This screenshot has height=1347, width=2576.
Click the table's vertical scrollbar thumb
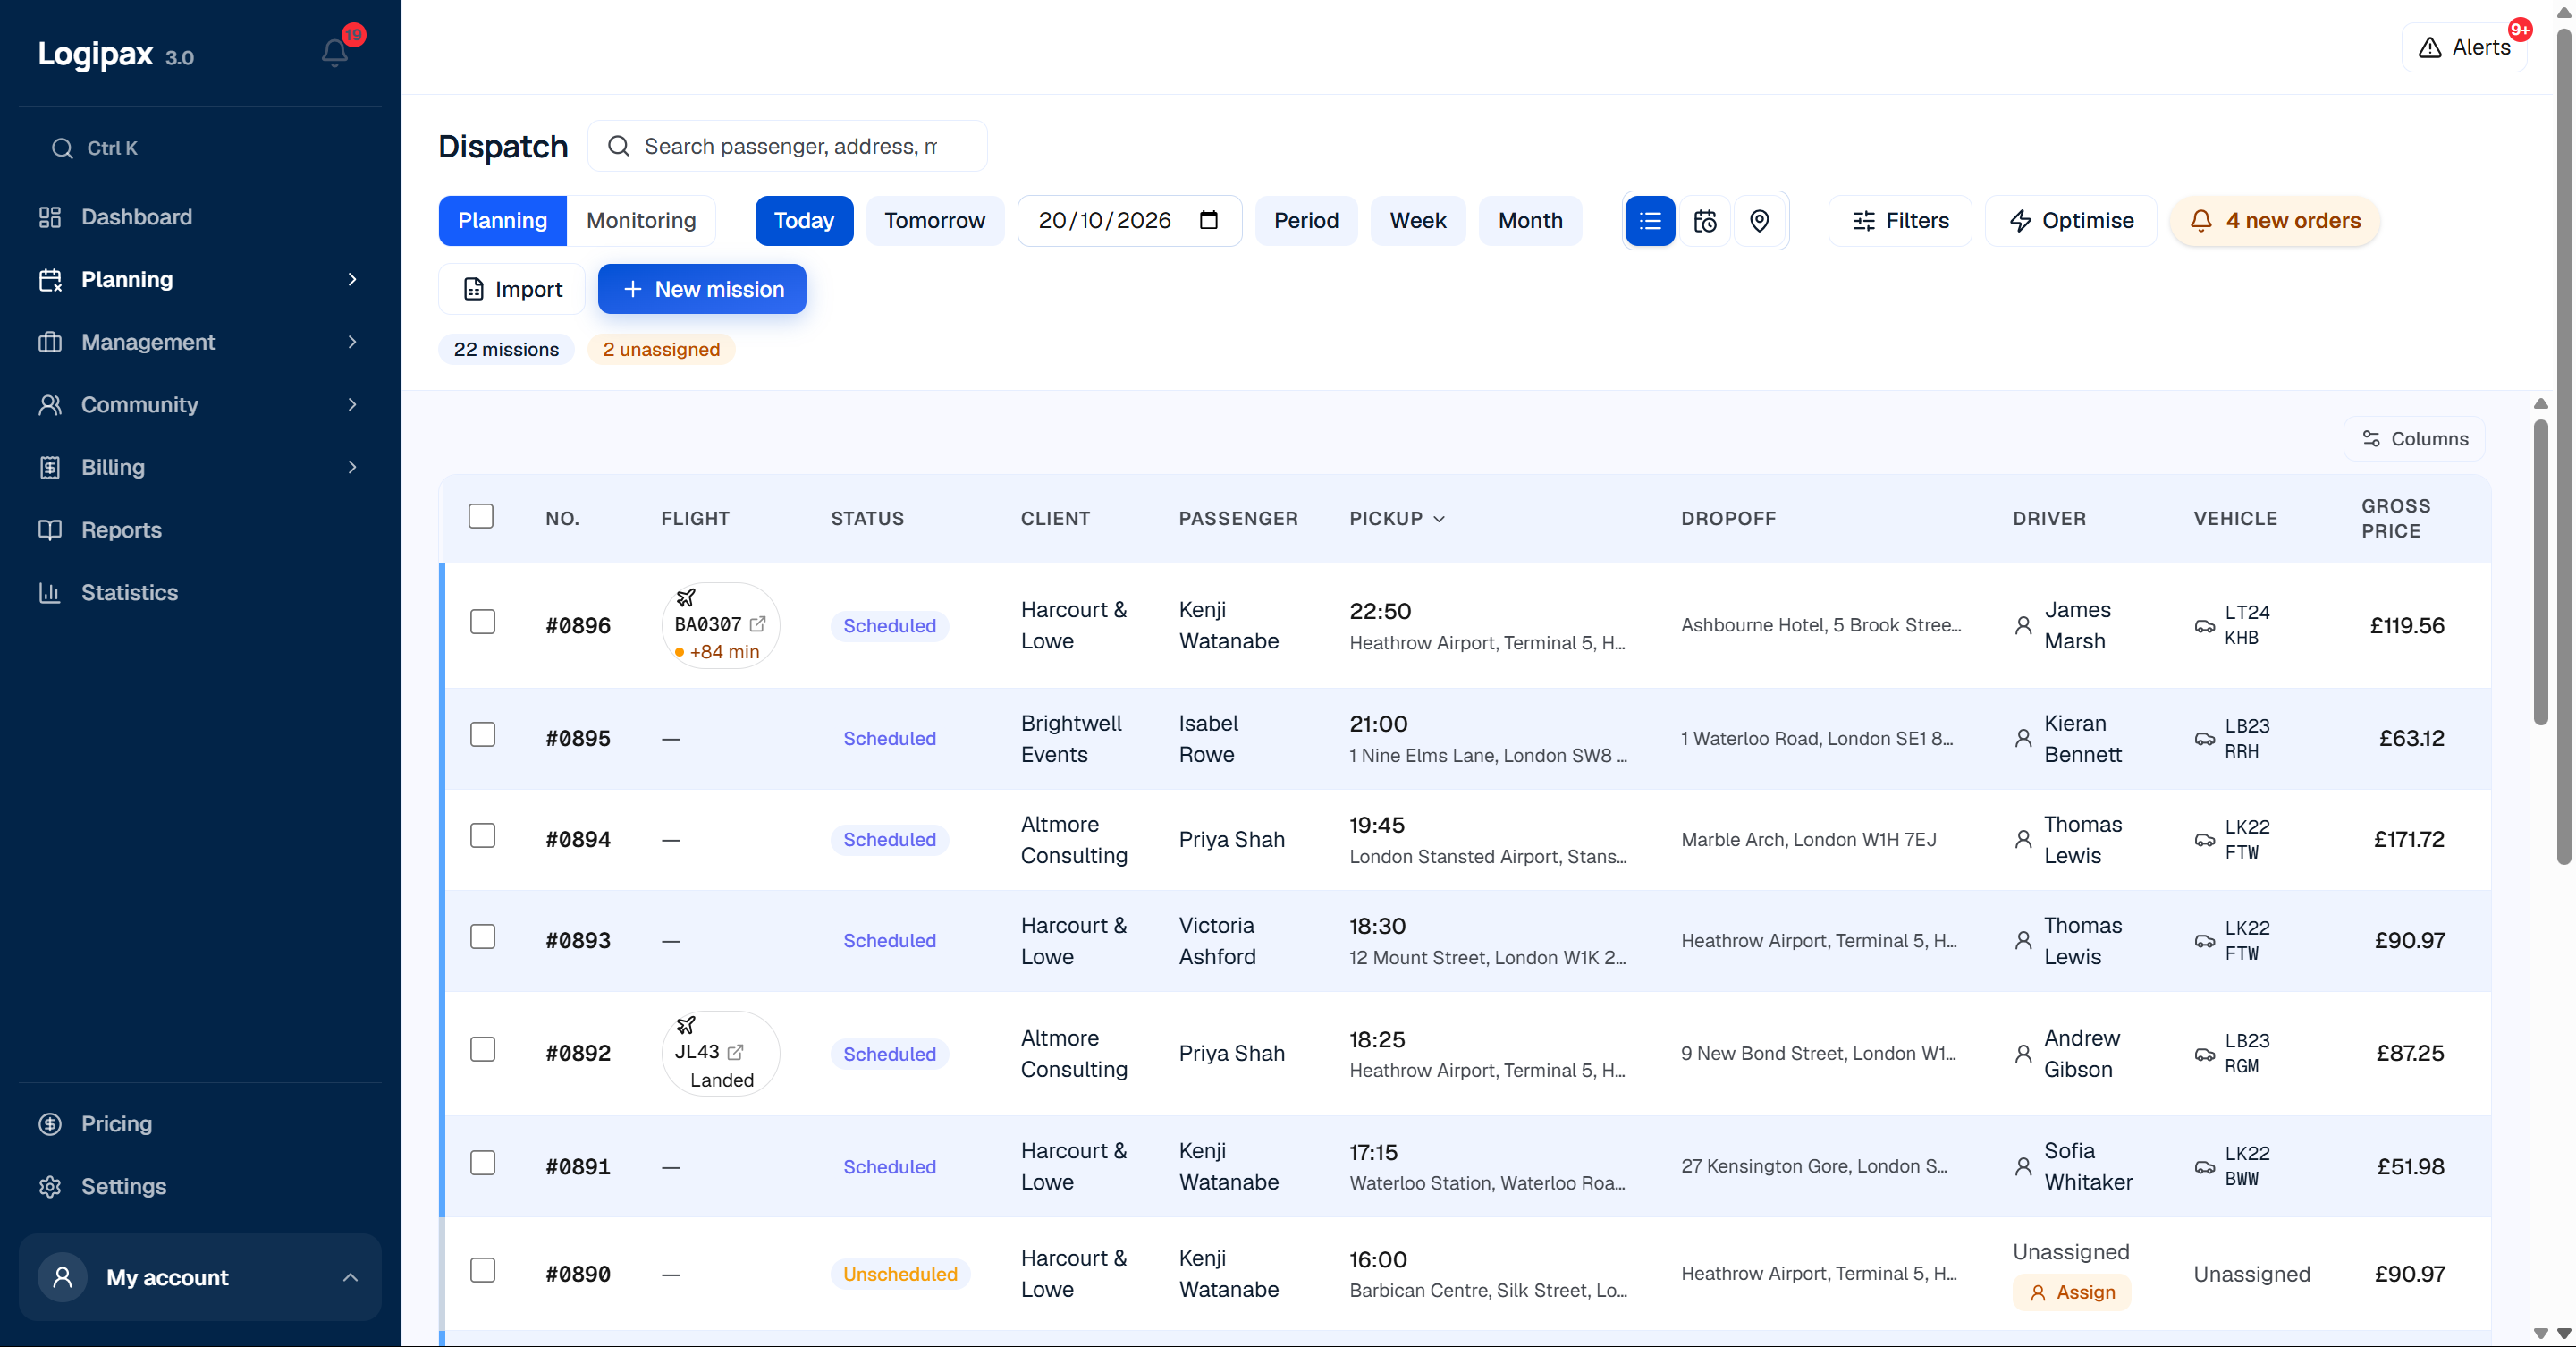[2540, 572]
